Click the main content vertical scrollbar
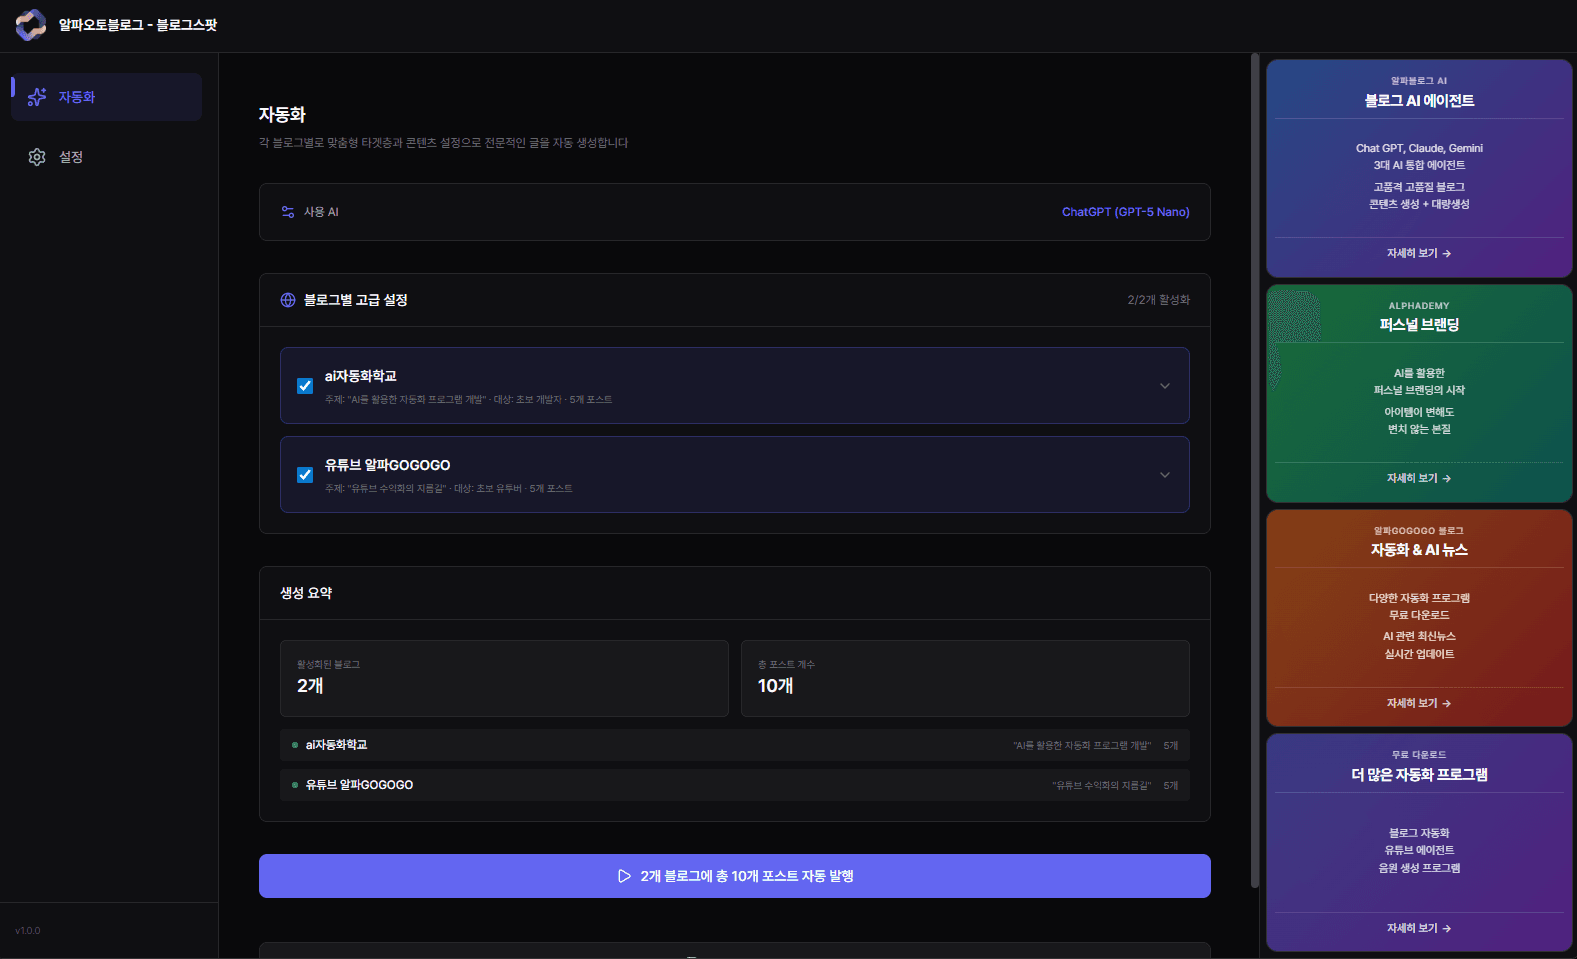This screenshot has height=959, width=1577. pos(1255,470)
